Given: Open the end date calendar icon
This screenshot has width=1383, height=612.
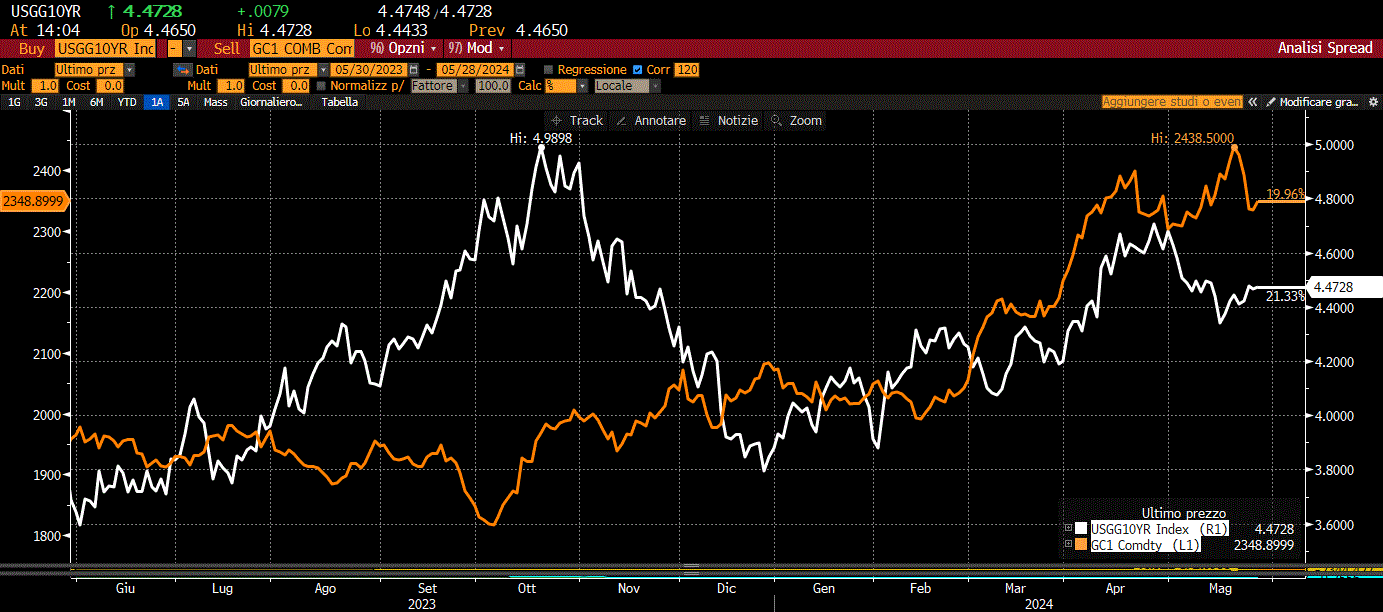Looking at the screenshot, I should tap(520, 70).
